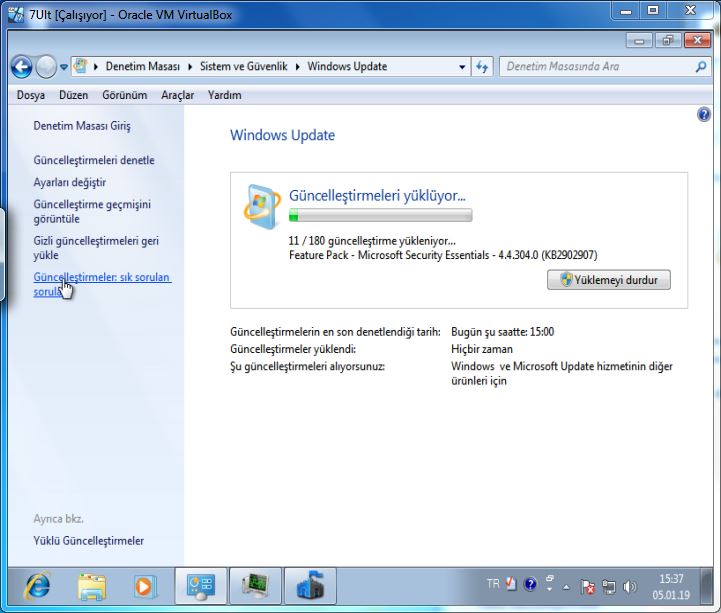Restore down the Windows Update guest window
This screenshot has width=721, height=613.
(667, 41)
